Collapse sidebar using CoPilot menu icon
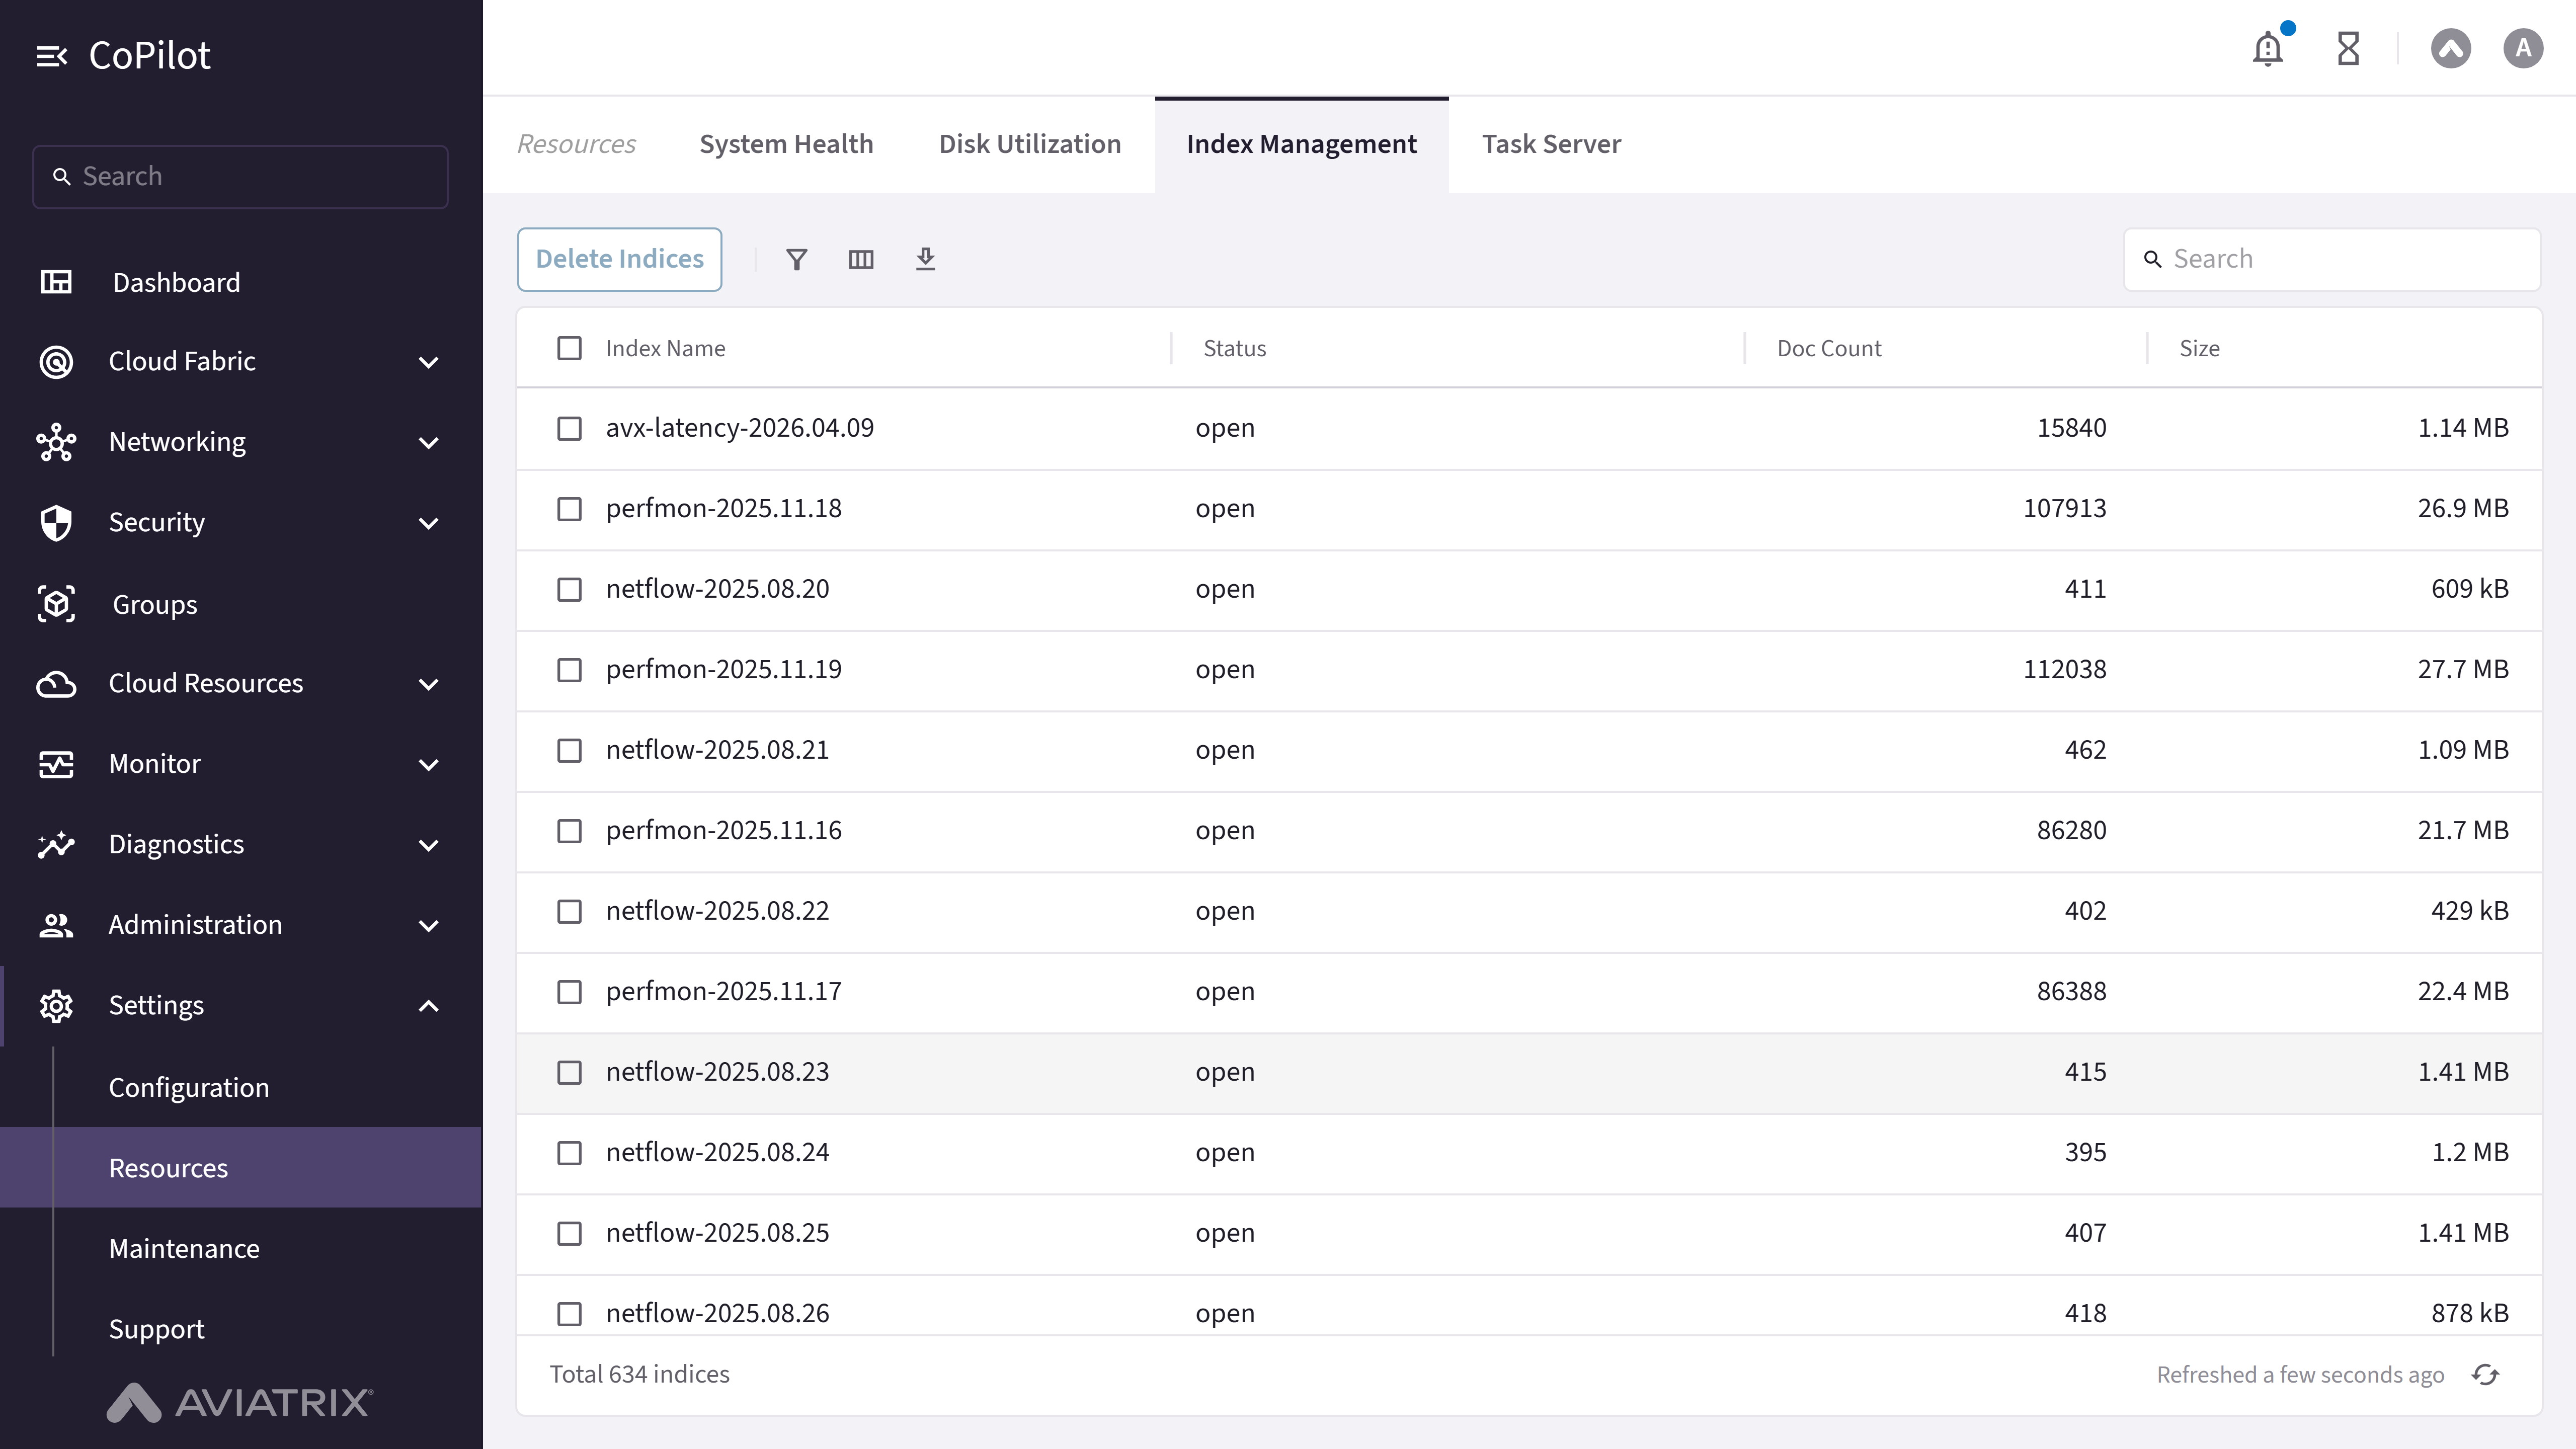Image resolution: width=2576 pixels, height=1449 pixels. click(52, 56)
